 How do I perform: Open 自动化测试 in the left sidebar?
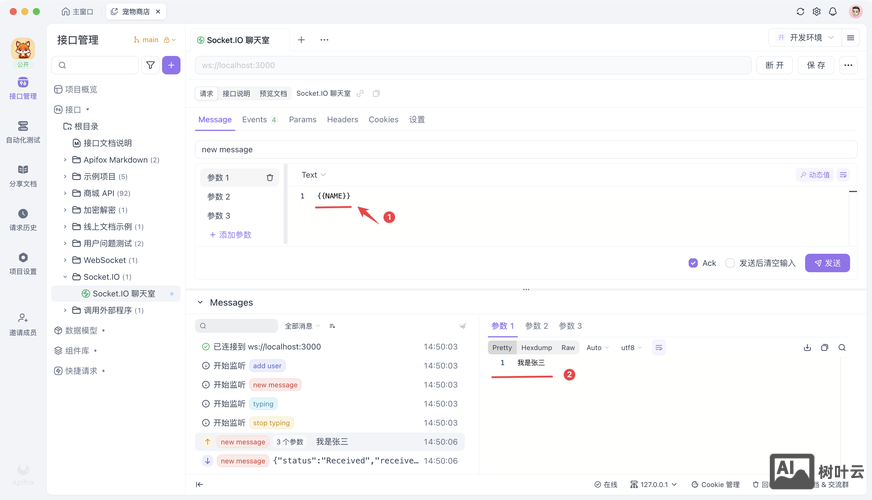click(x=23, y=132)
